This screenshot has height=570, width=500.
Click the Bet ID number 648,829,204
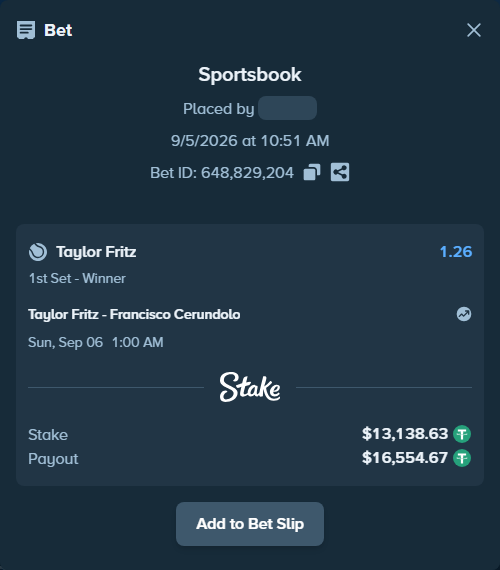click(247, 173)
